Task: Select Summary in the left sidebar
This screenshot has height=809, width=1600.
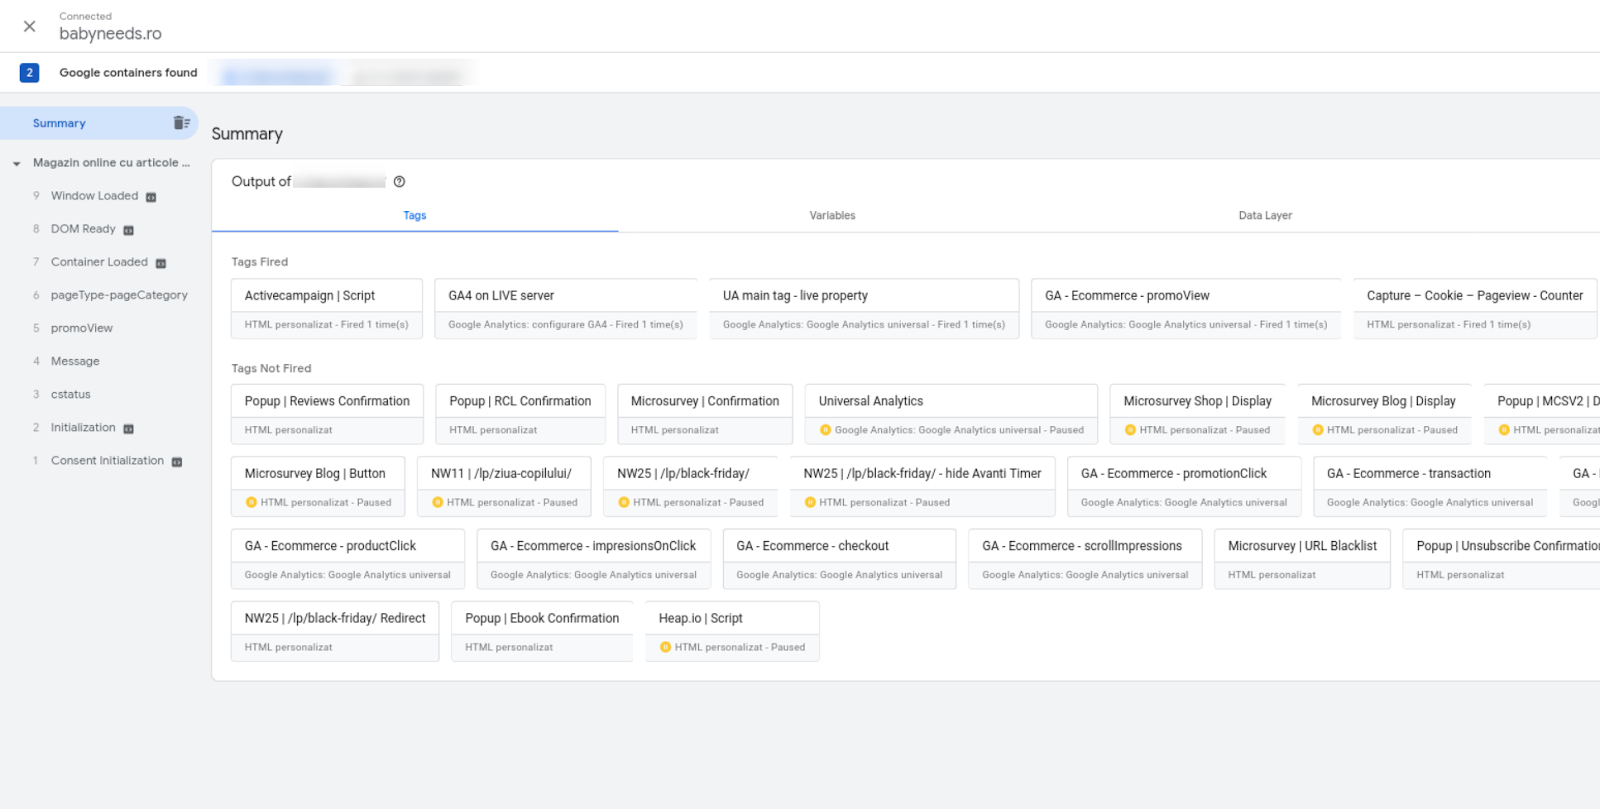Action: pos(98,123)
